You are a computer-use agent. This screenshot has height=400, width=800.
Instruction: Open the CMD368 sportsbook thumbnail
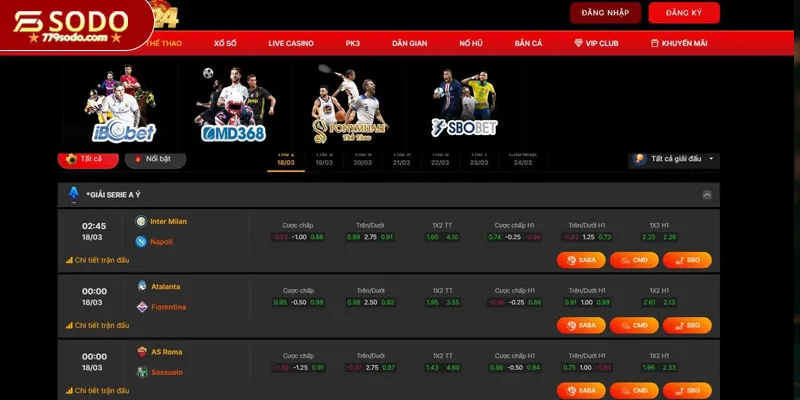point(236,104)
